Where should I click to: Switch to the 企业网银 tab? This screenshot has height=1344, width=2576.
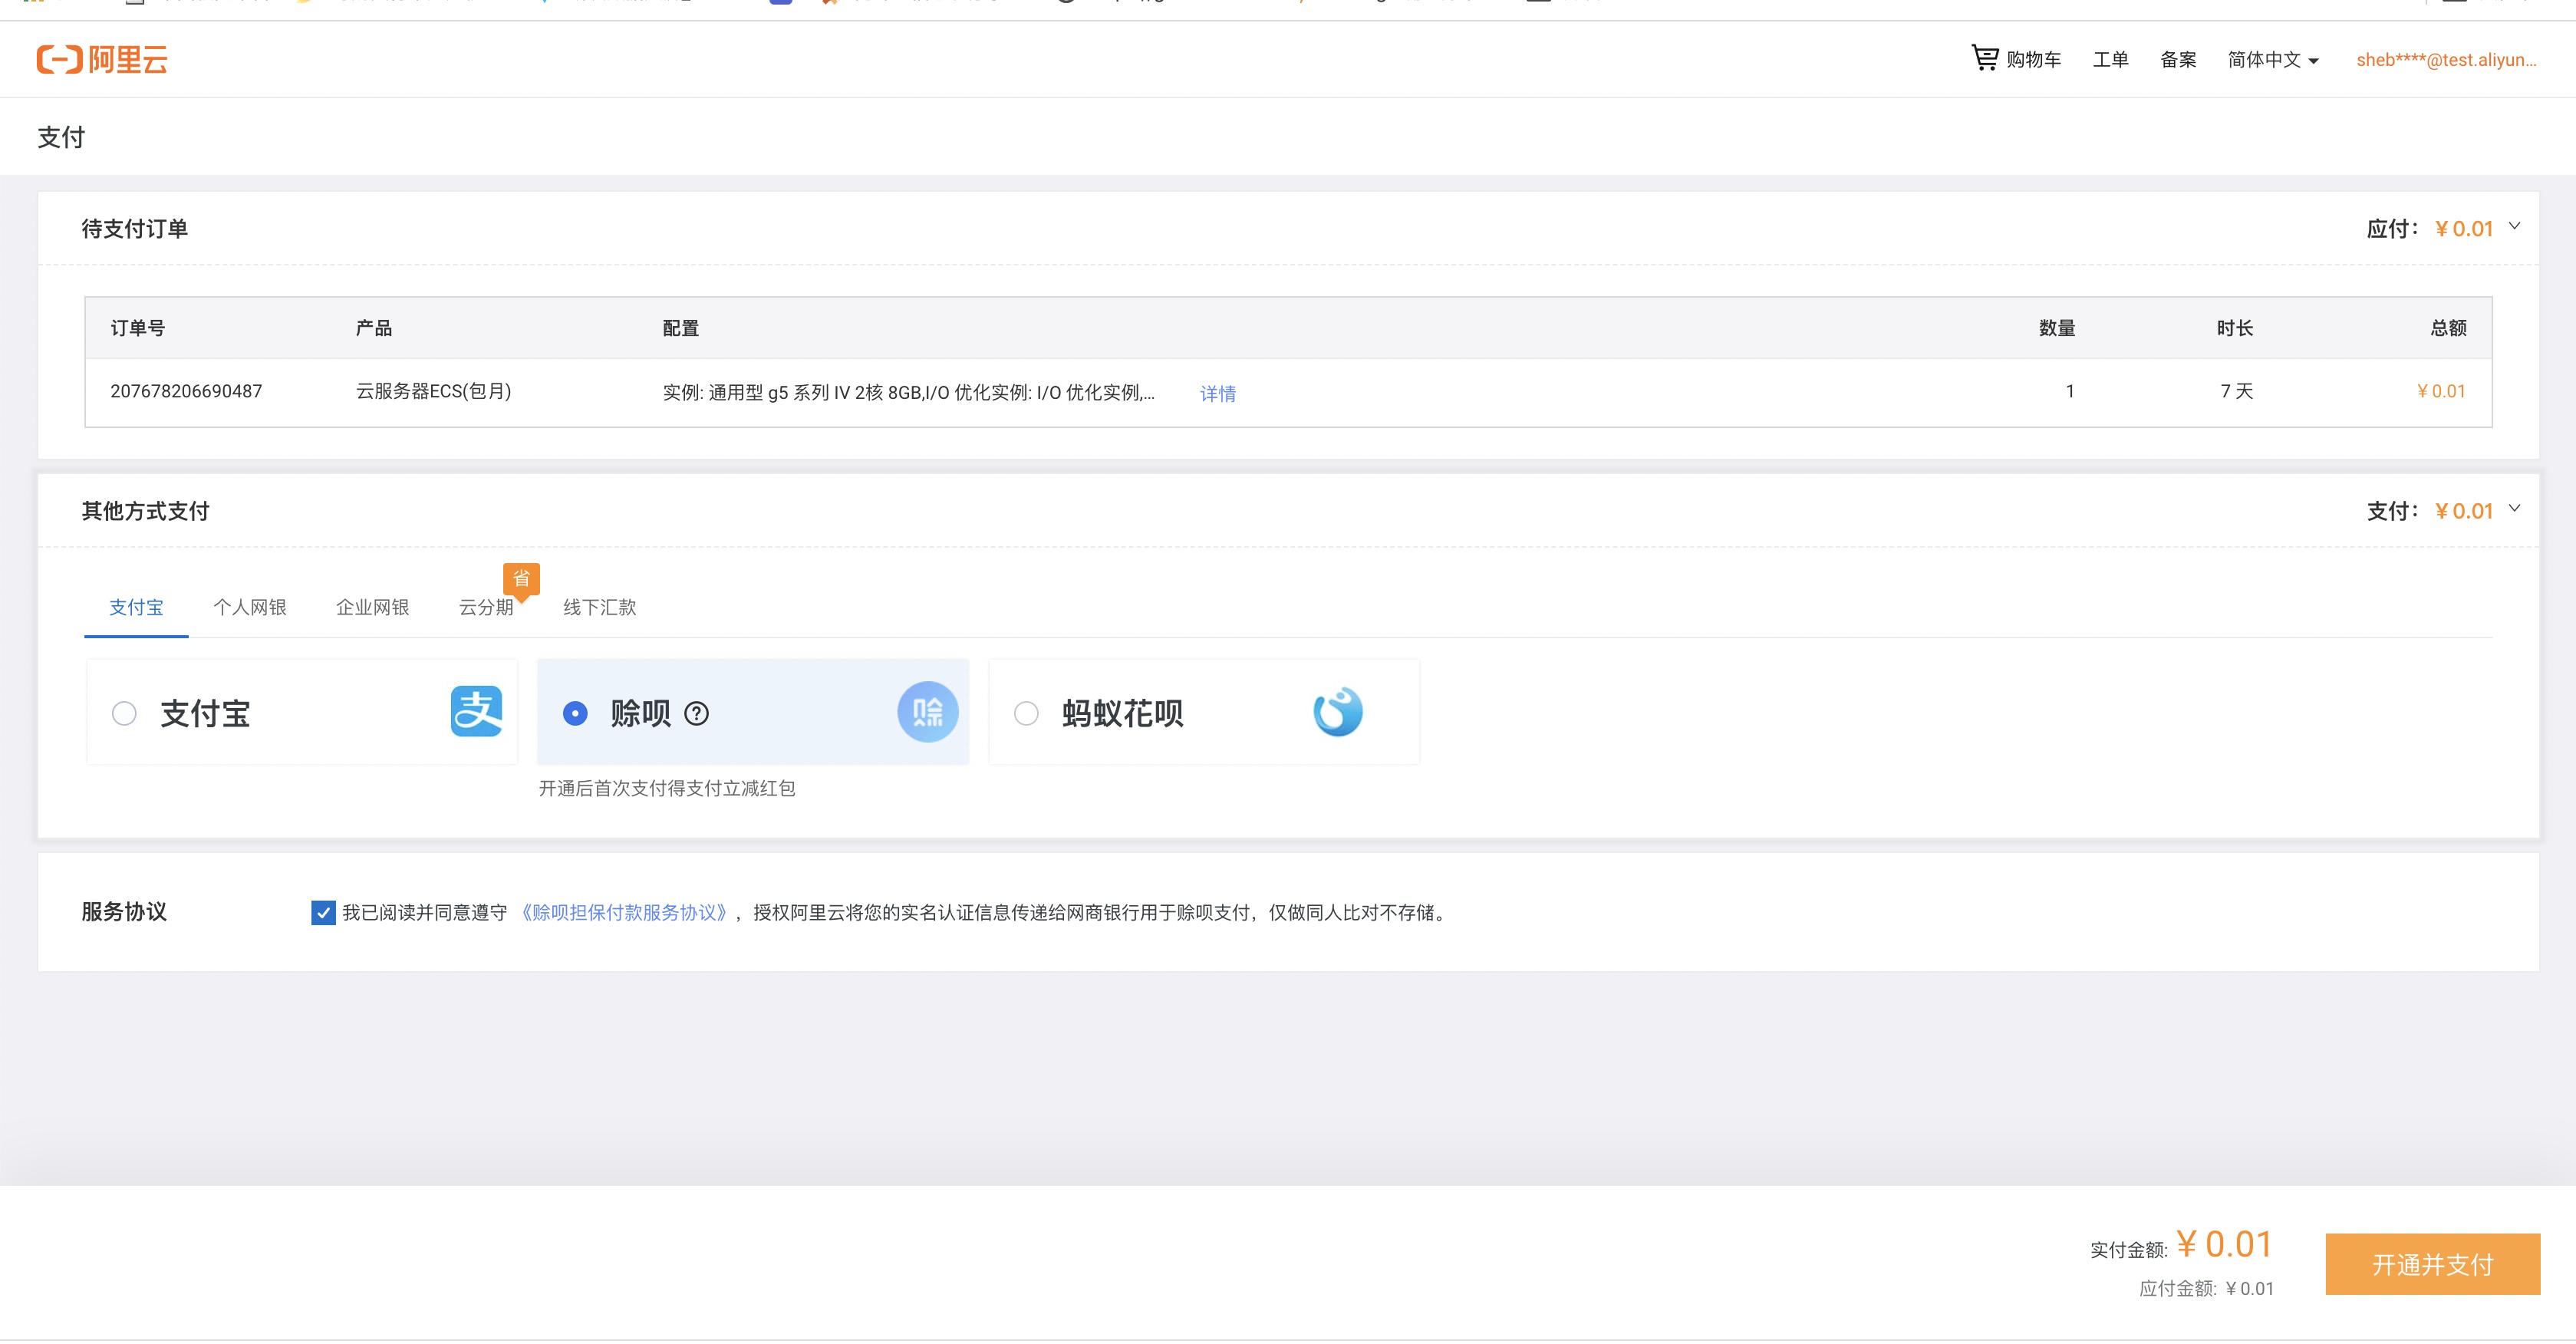(373, 607)
